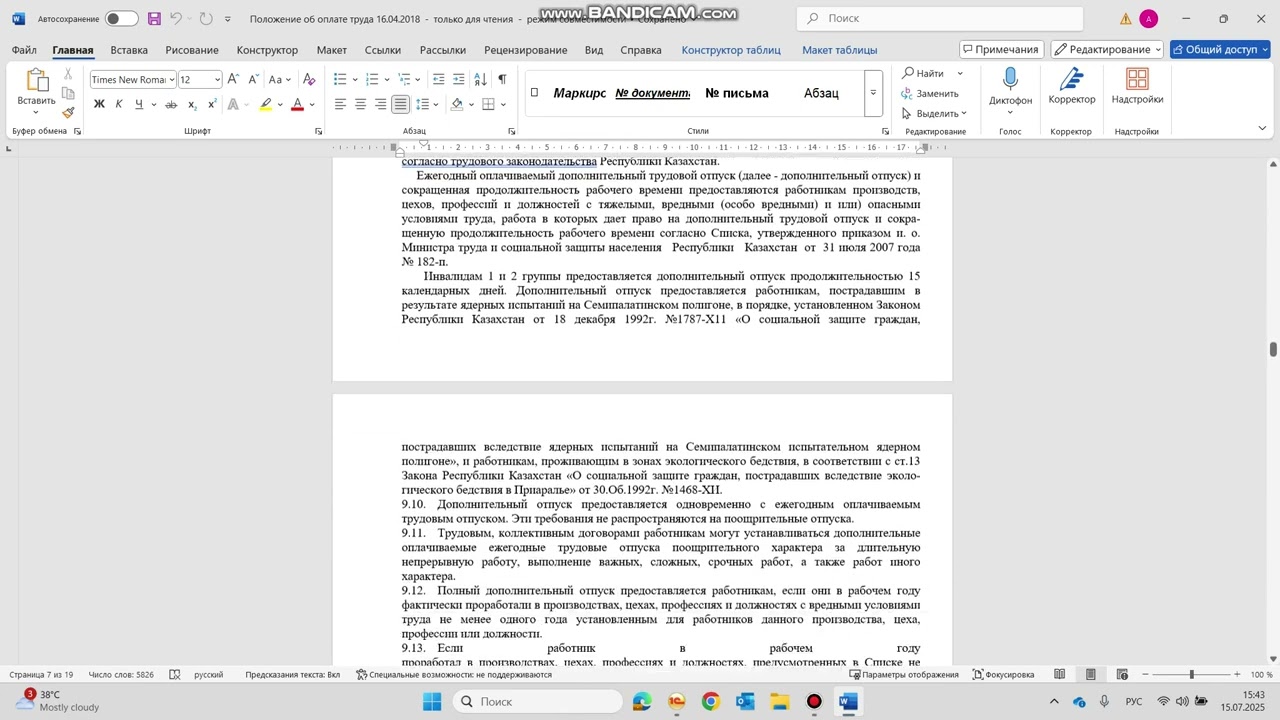Open the font name Times New Roman dropdown
The width and height of the screenshot is (1280, 720).
(172, 80)
